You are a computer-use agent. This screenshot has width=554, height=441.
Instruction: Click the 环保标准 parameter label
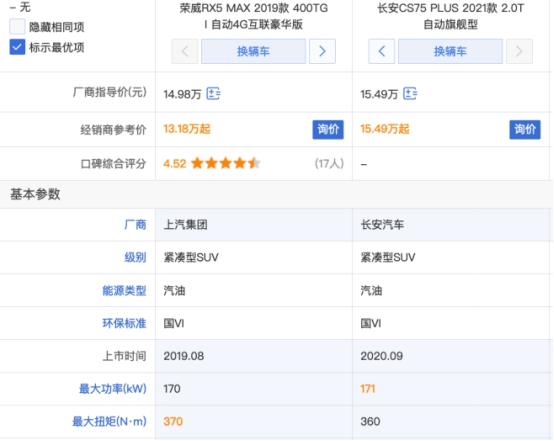pyautogui.click(x=124, y=323)
